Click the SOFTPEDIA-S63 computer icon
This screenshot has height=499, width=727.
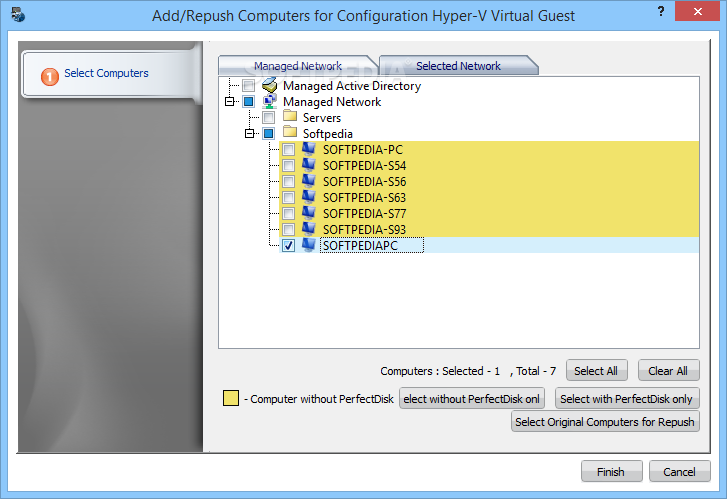(x=309, y=197)
